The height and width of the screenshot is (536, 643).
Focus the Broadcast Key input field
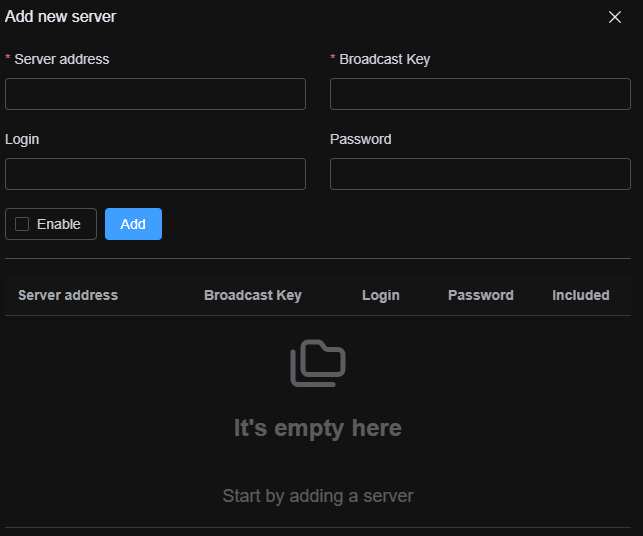click(480, 94)
